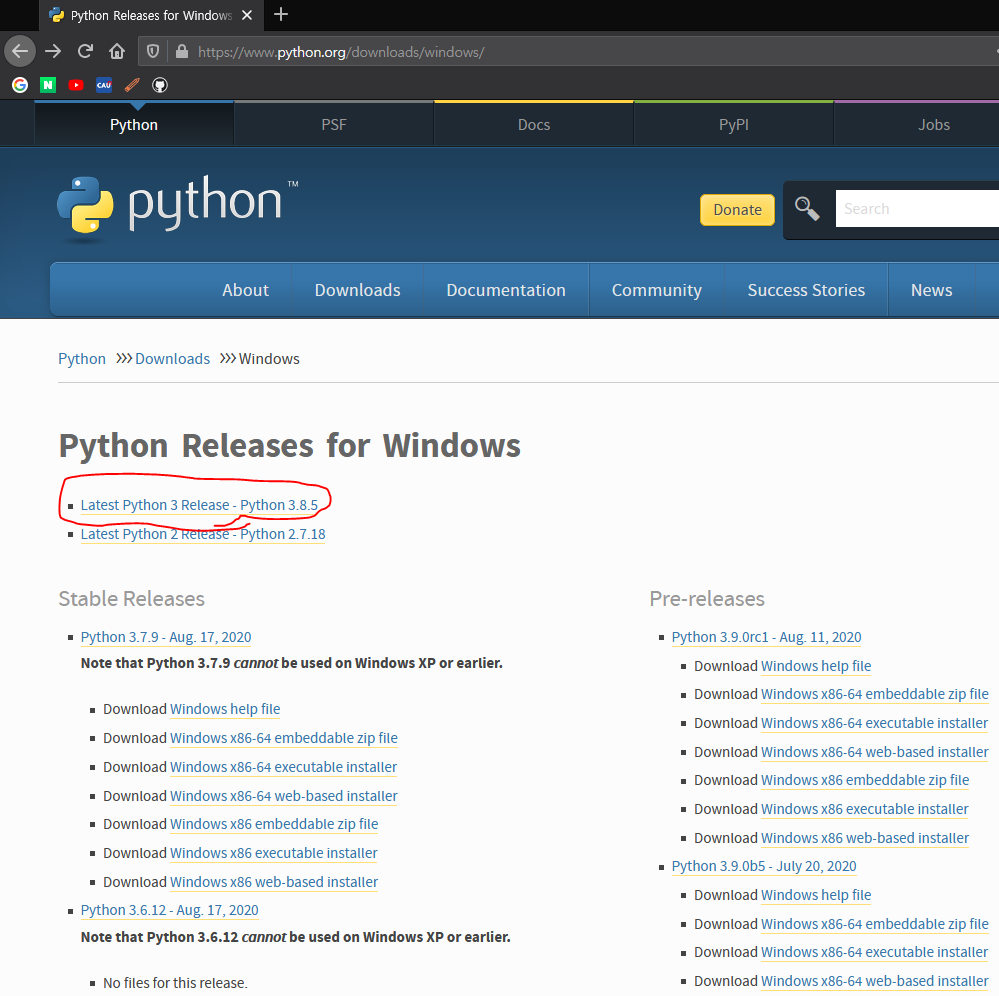
Task: Download 3.7.9 Windows x86-64 embeddable zip file
Action: tap(284, 738)
